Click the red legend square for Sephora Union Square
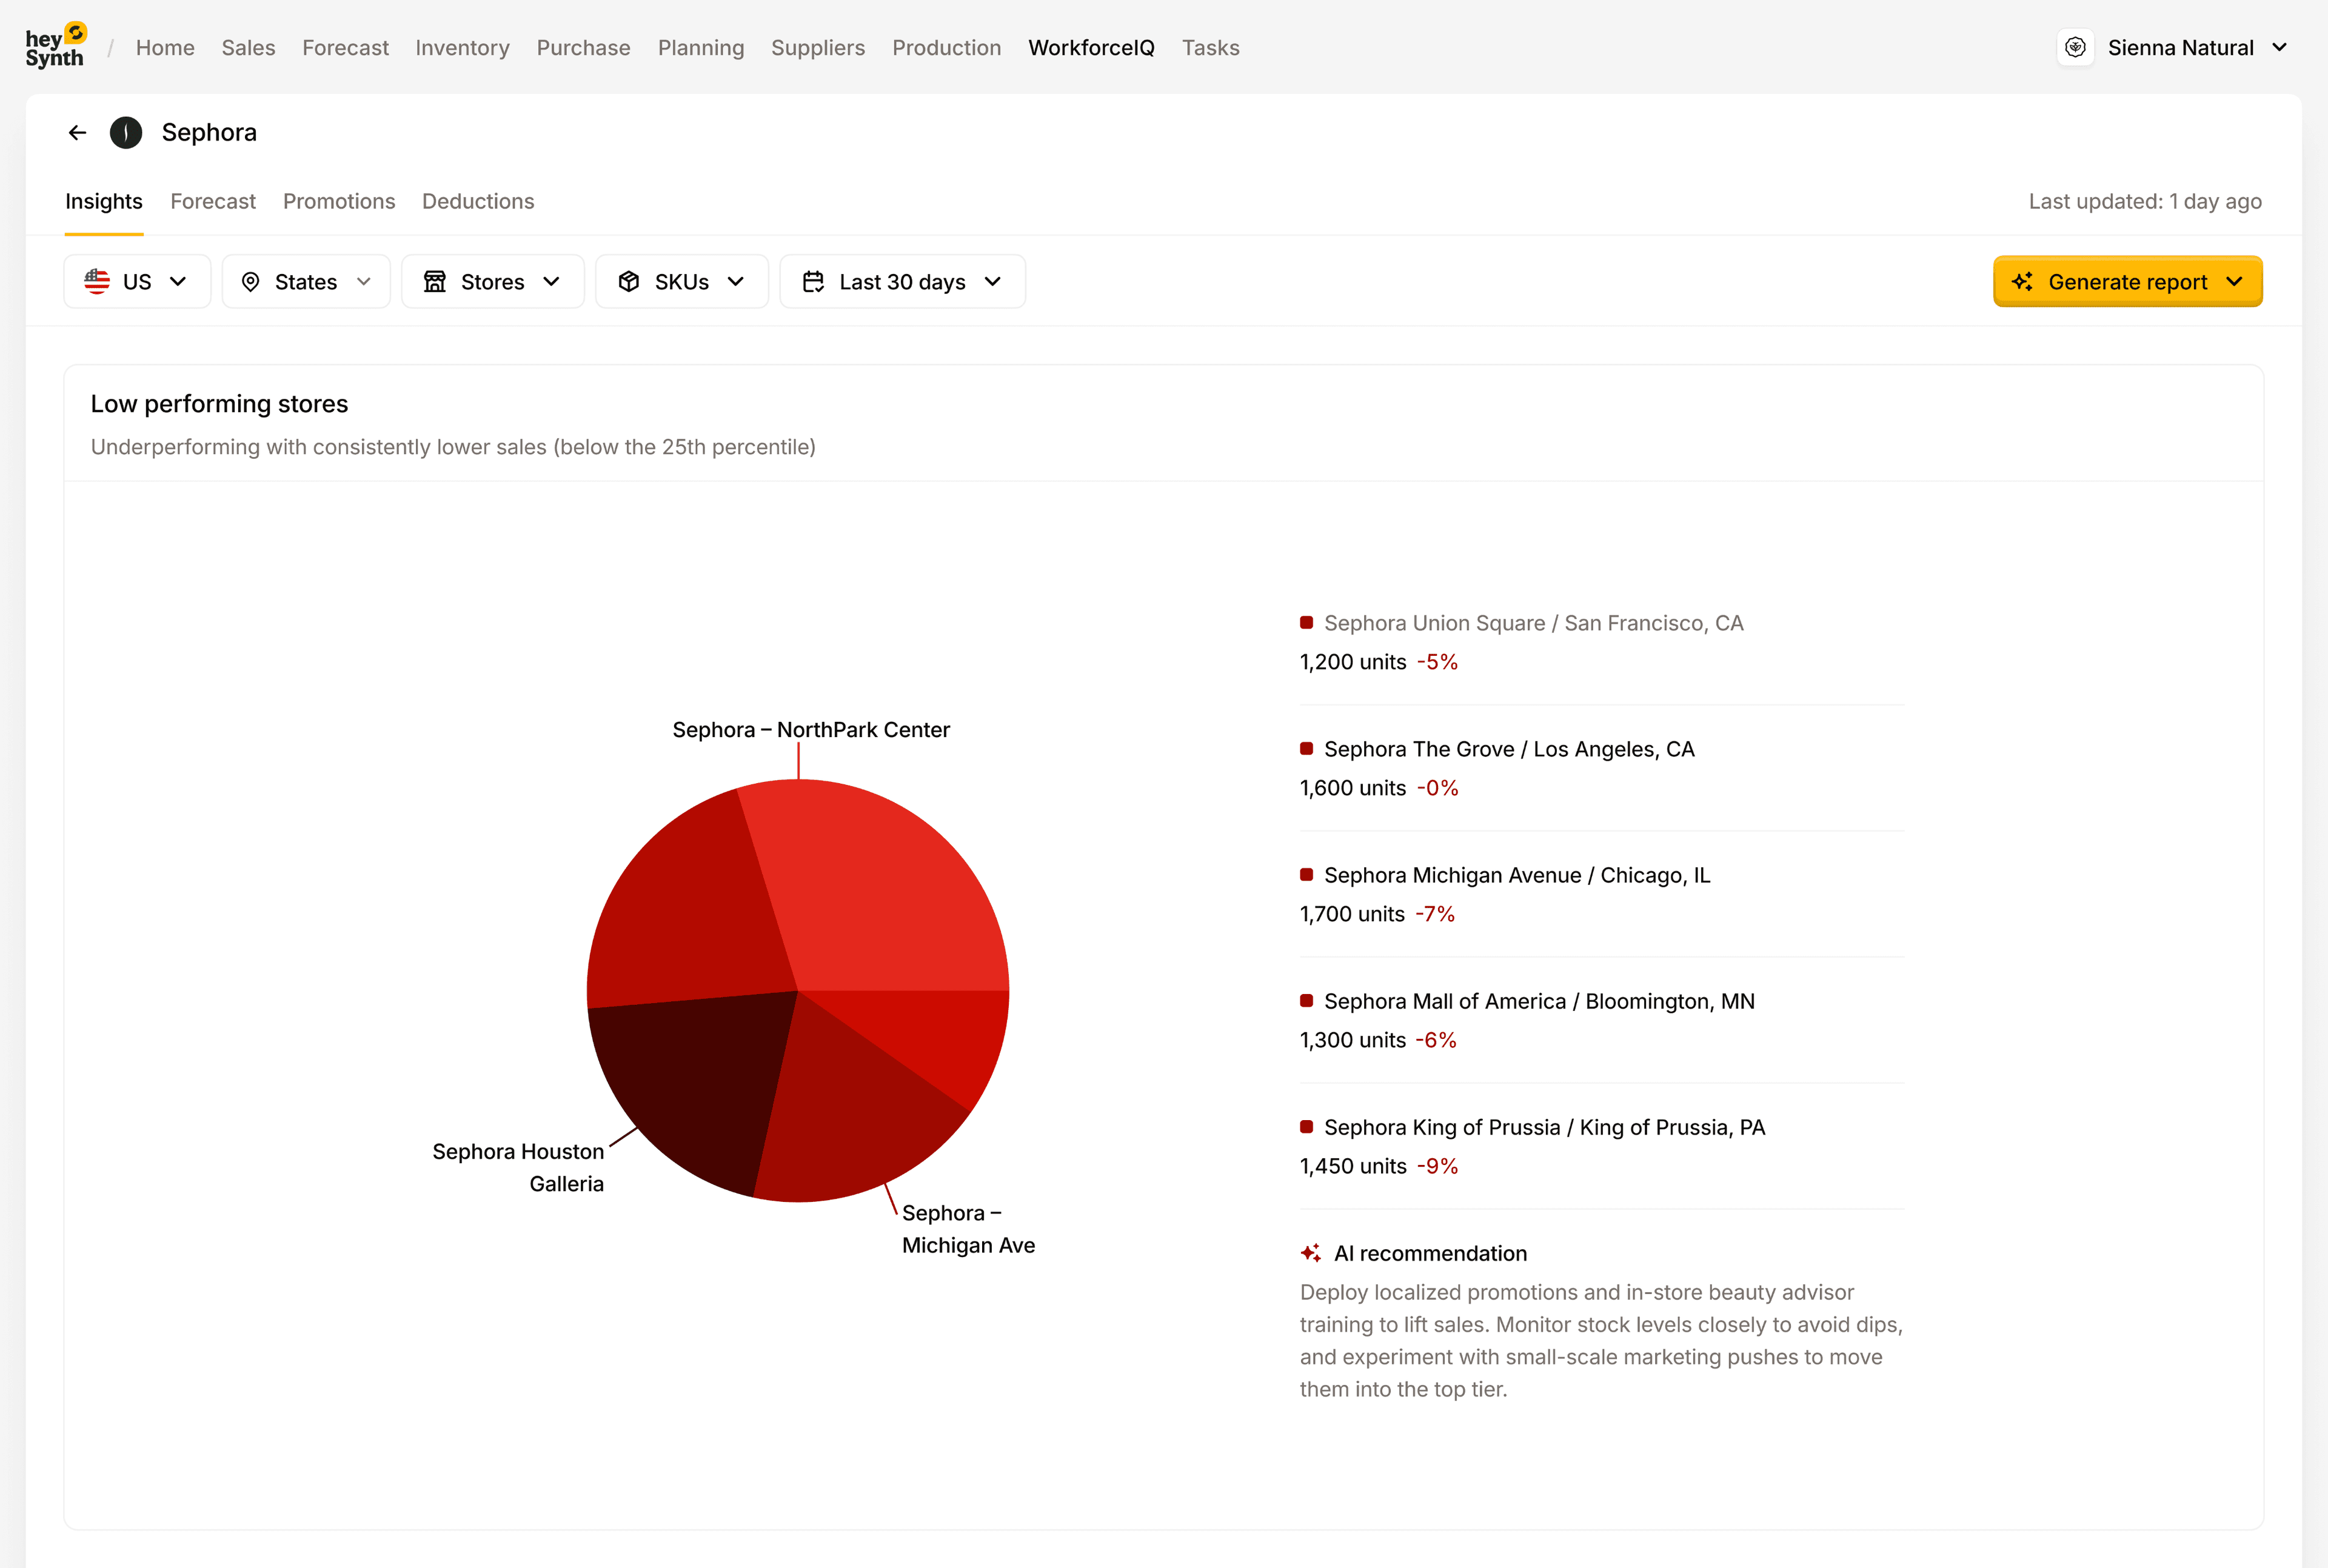2328x1568 pixels. pyautogui.click(x=1306, y=622)
